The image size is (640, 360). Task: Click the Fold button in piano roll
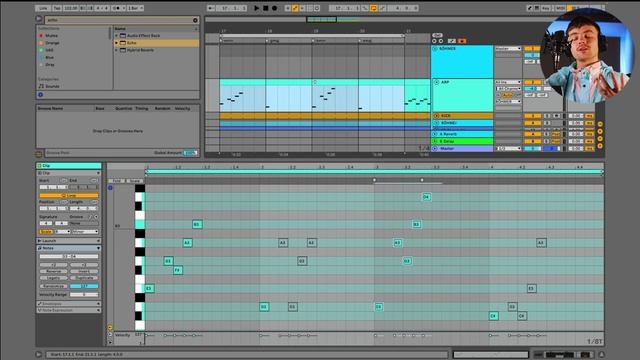pos(117,180)
